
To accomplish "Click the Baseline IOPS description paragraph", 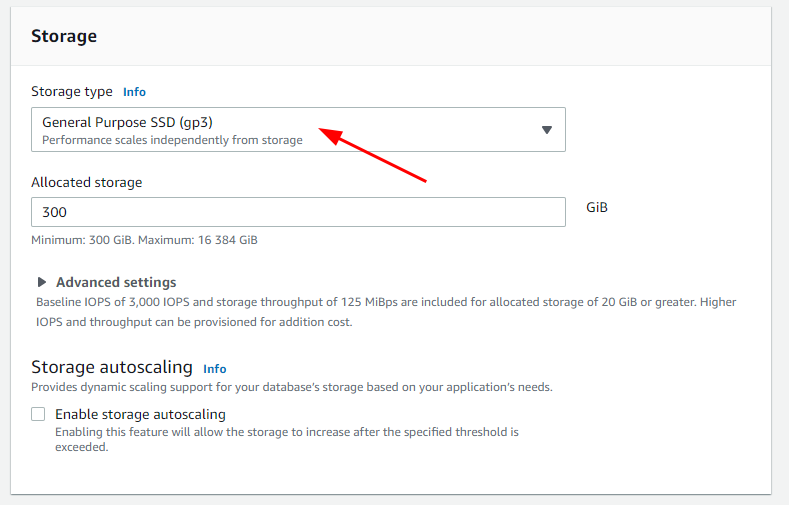I will [x=386, y=312].
